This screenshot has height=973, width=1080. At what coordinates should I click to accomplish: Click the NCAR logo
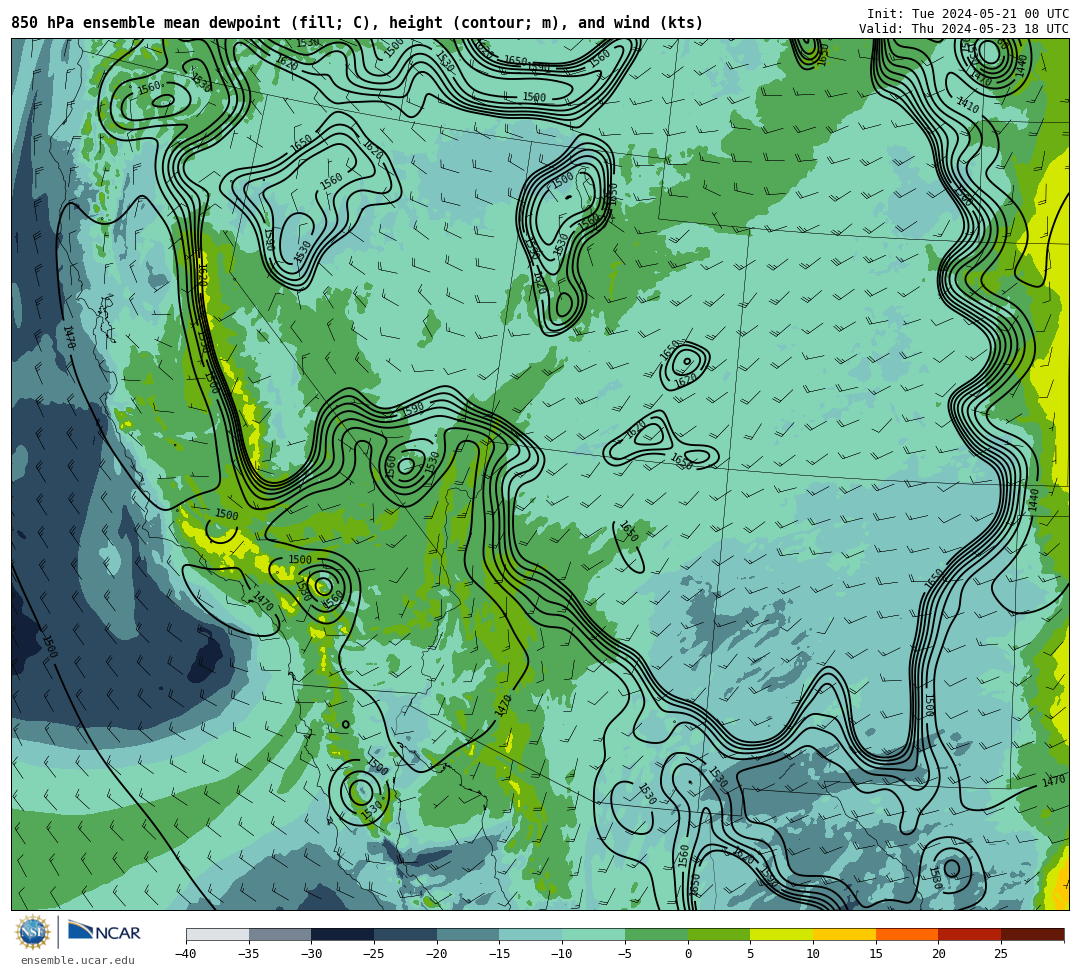click(104, 932)
